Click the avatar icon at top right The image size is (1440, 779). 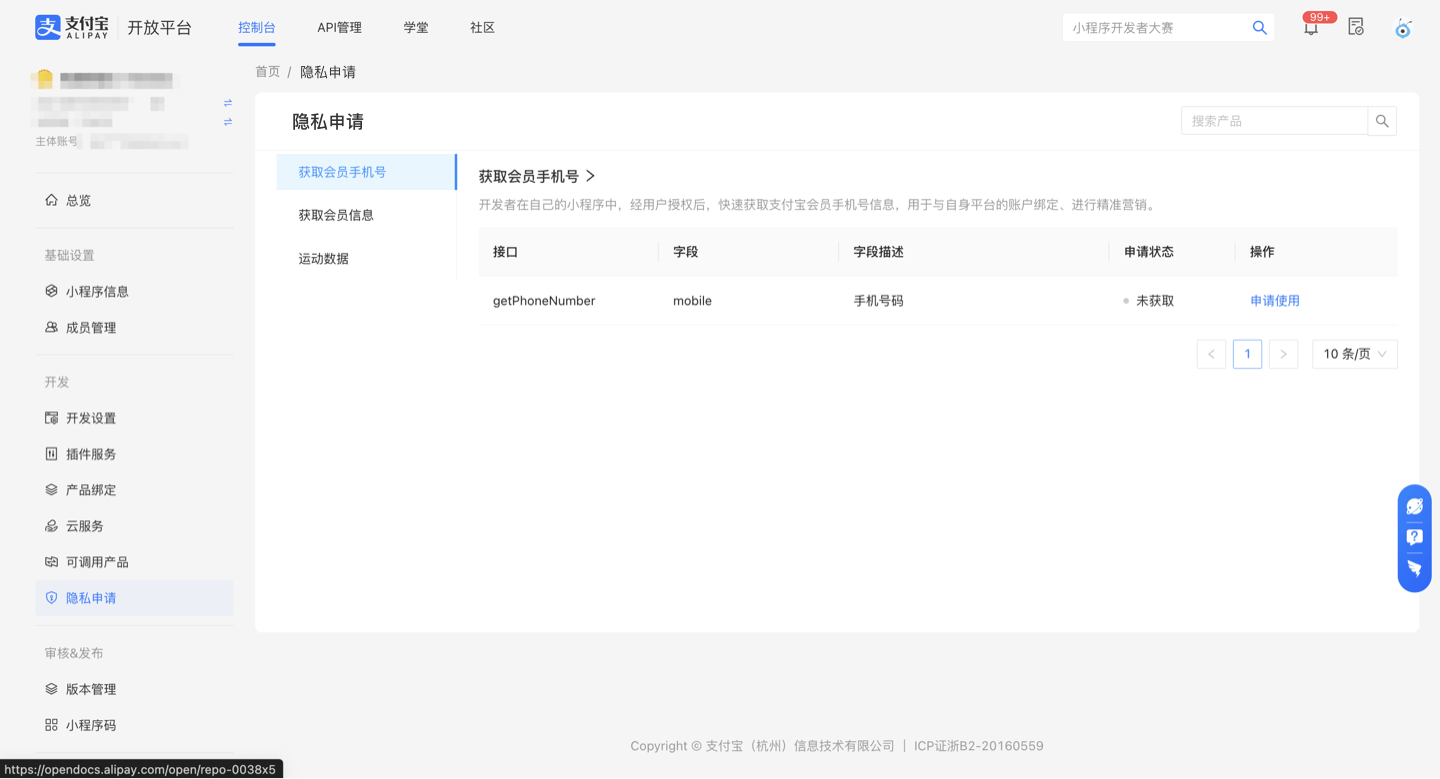1403,30
